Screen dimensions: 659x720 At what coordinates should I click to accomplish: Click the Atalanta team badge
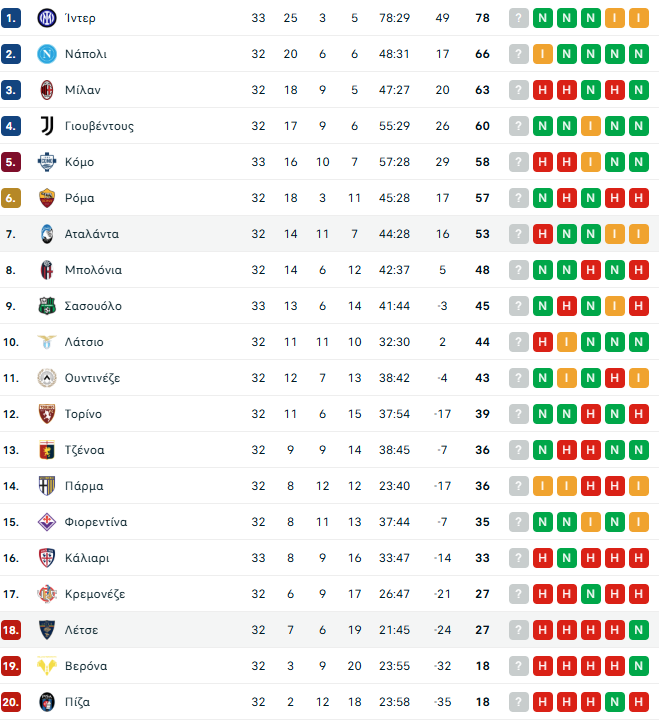(x=46, y=234)
